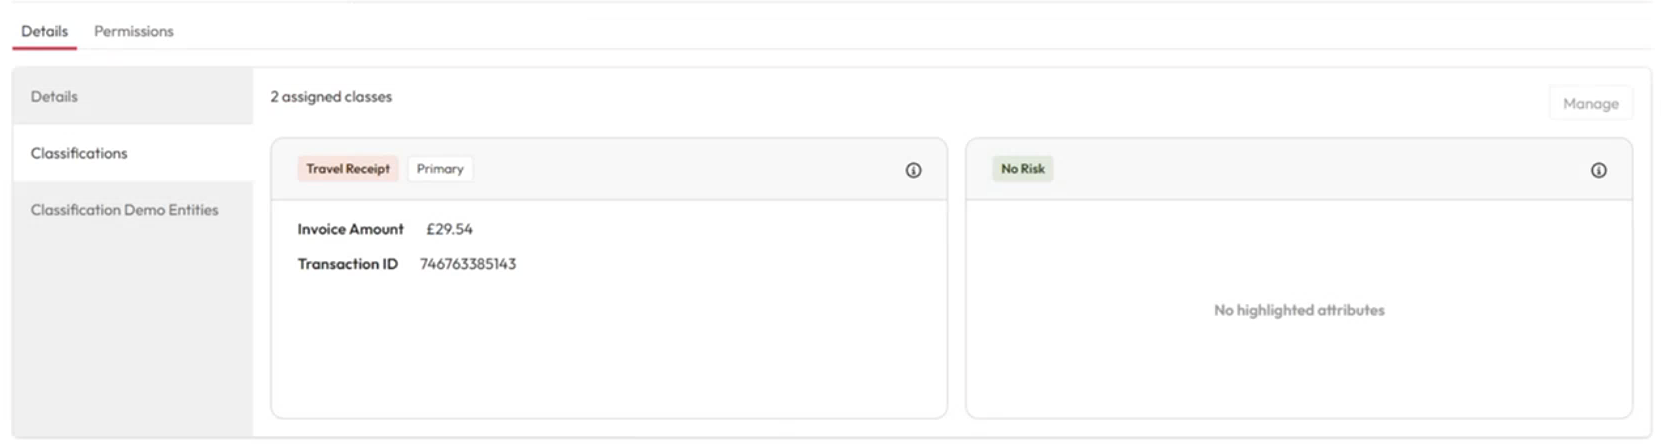Click the No Risk class tag
1661x446 pixels.
1022,169
